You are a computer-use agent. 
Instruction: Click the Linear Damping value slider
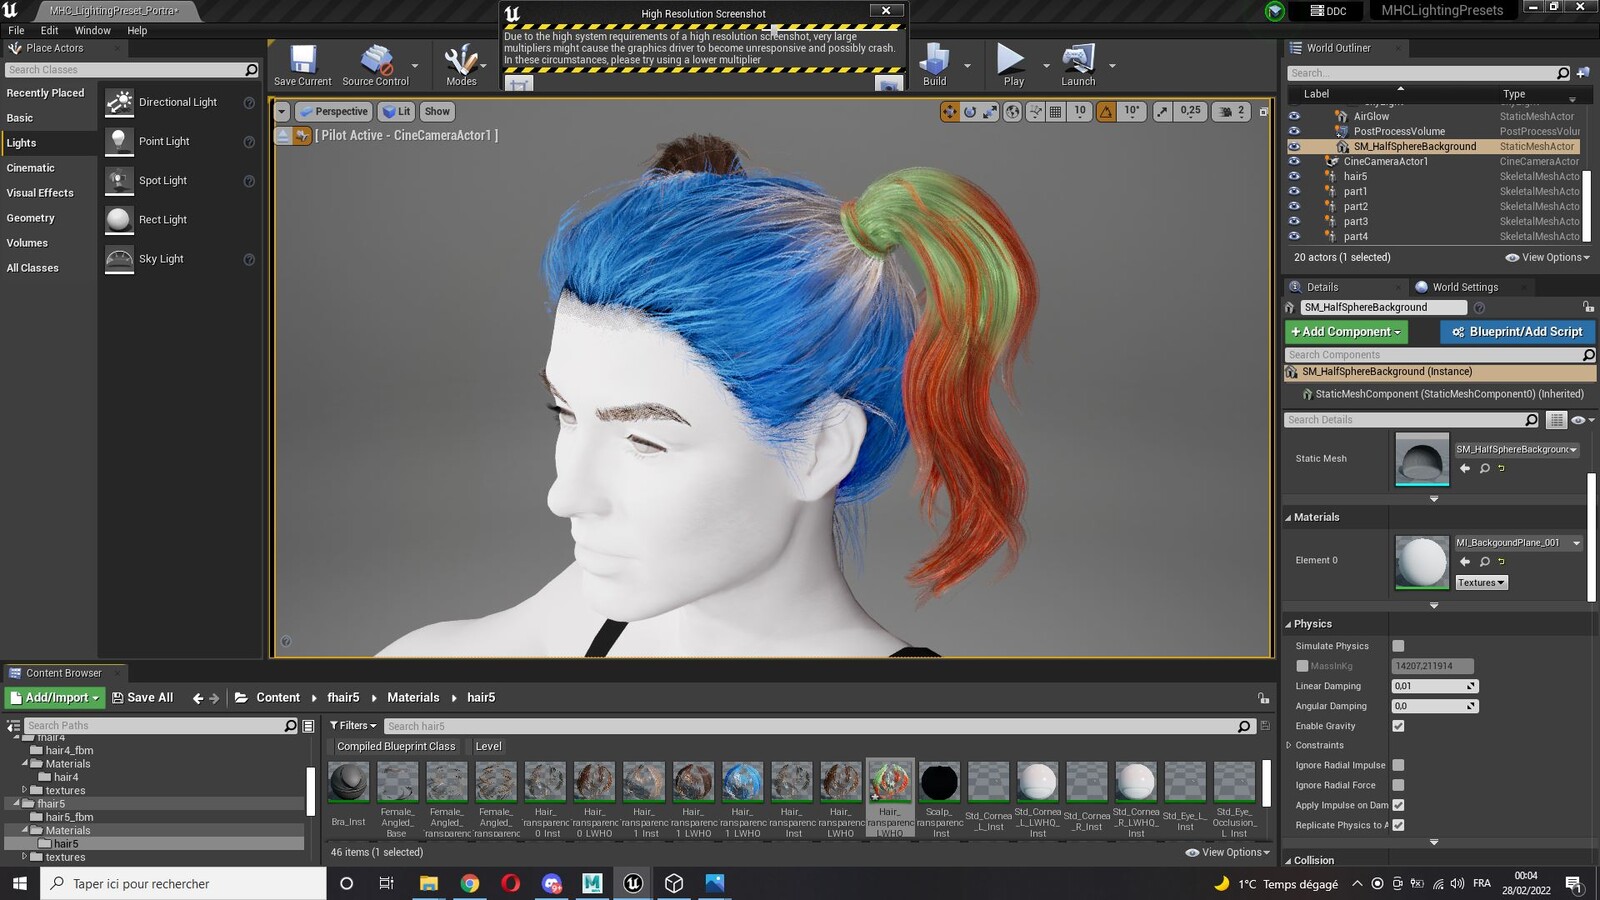(1434, 686)
